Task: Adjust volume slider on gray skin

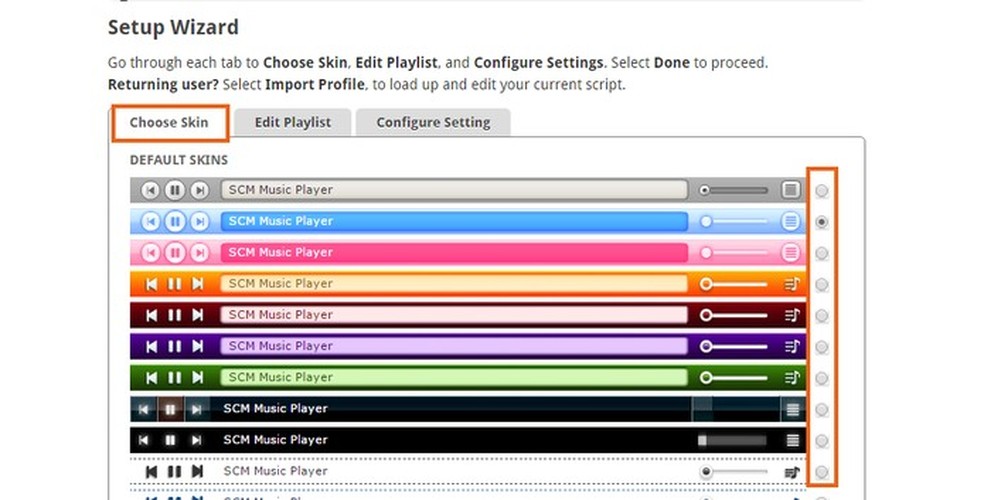Action: tap(734, 190)
